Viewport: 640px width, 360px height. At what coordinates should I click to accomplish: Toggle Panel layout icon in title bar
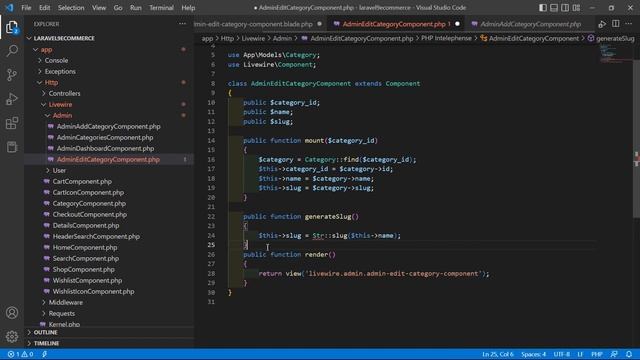pos(554,8)
